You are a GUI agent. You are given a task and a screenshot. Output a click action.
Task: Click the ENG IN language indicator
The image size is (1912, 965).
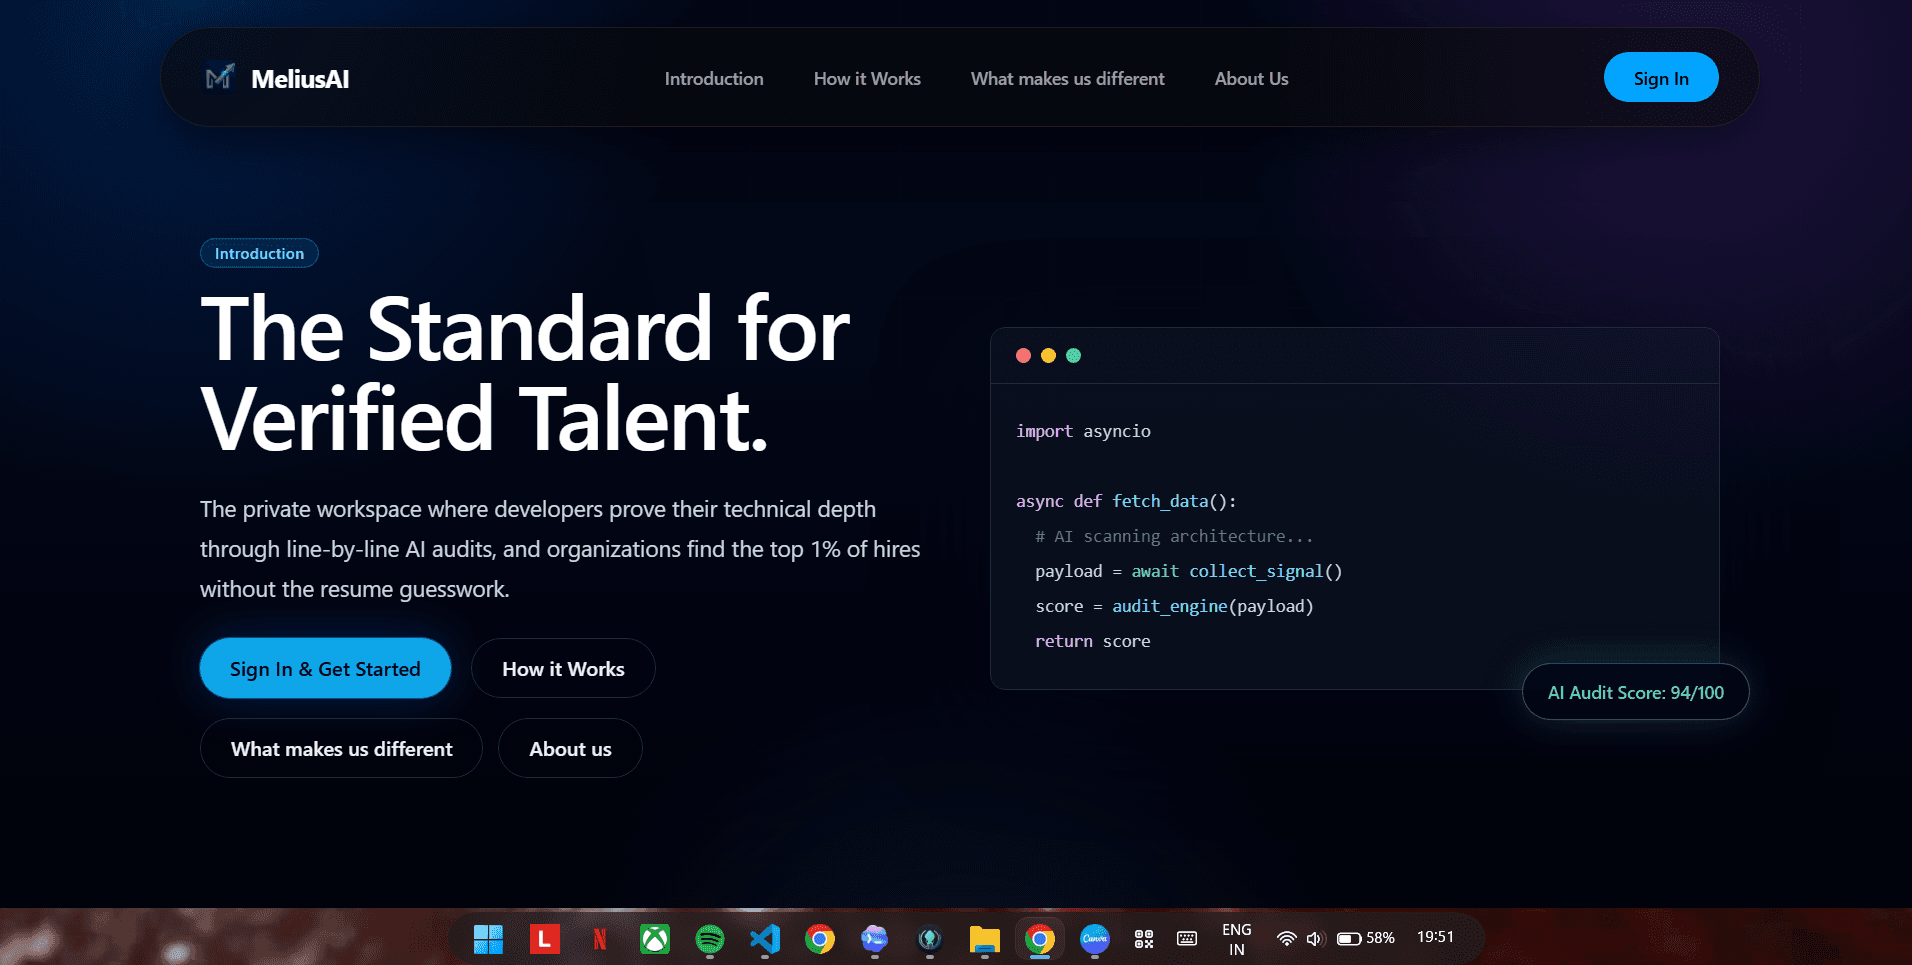click(1237, 939)
